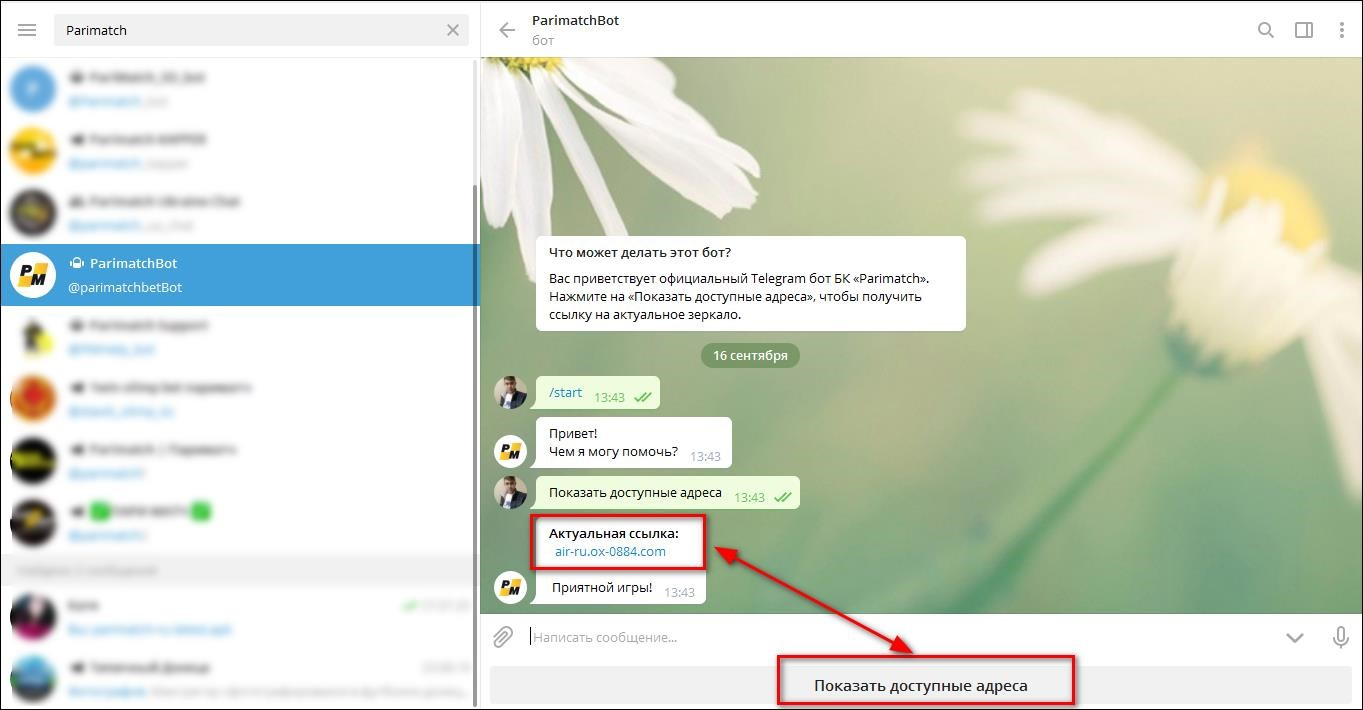Clear the Parimatch search field
1363x710 pixels.
453,30
